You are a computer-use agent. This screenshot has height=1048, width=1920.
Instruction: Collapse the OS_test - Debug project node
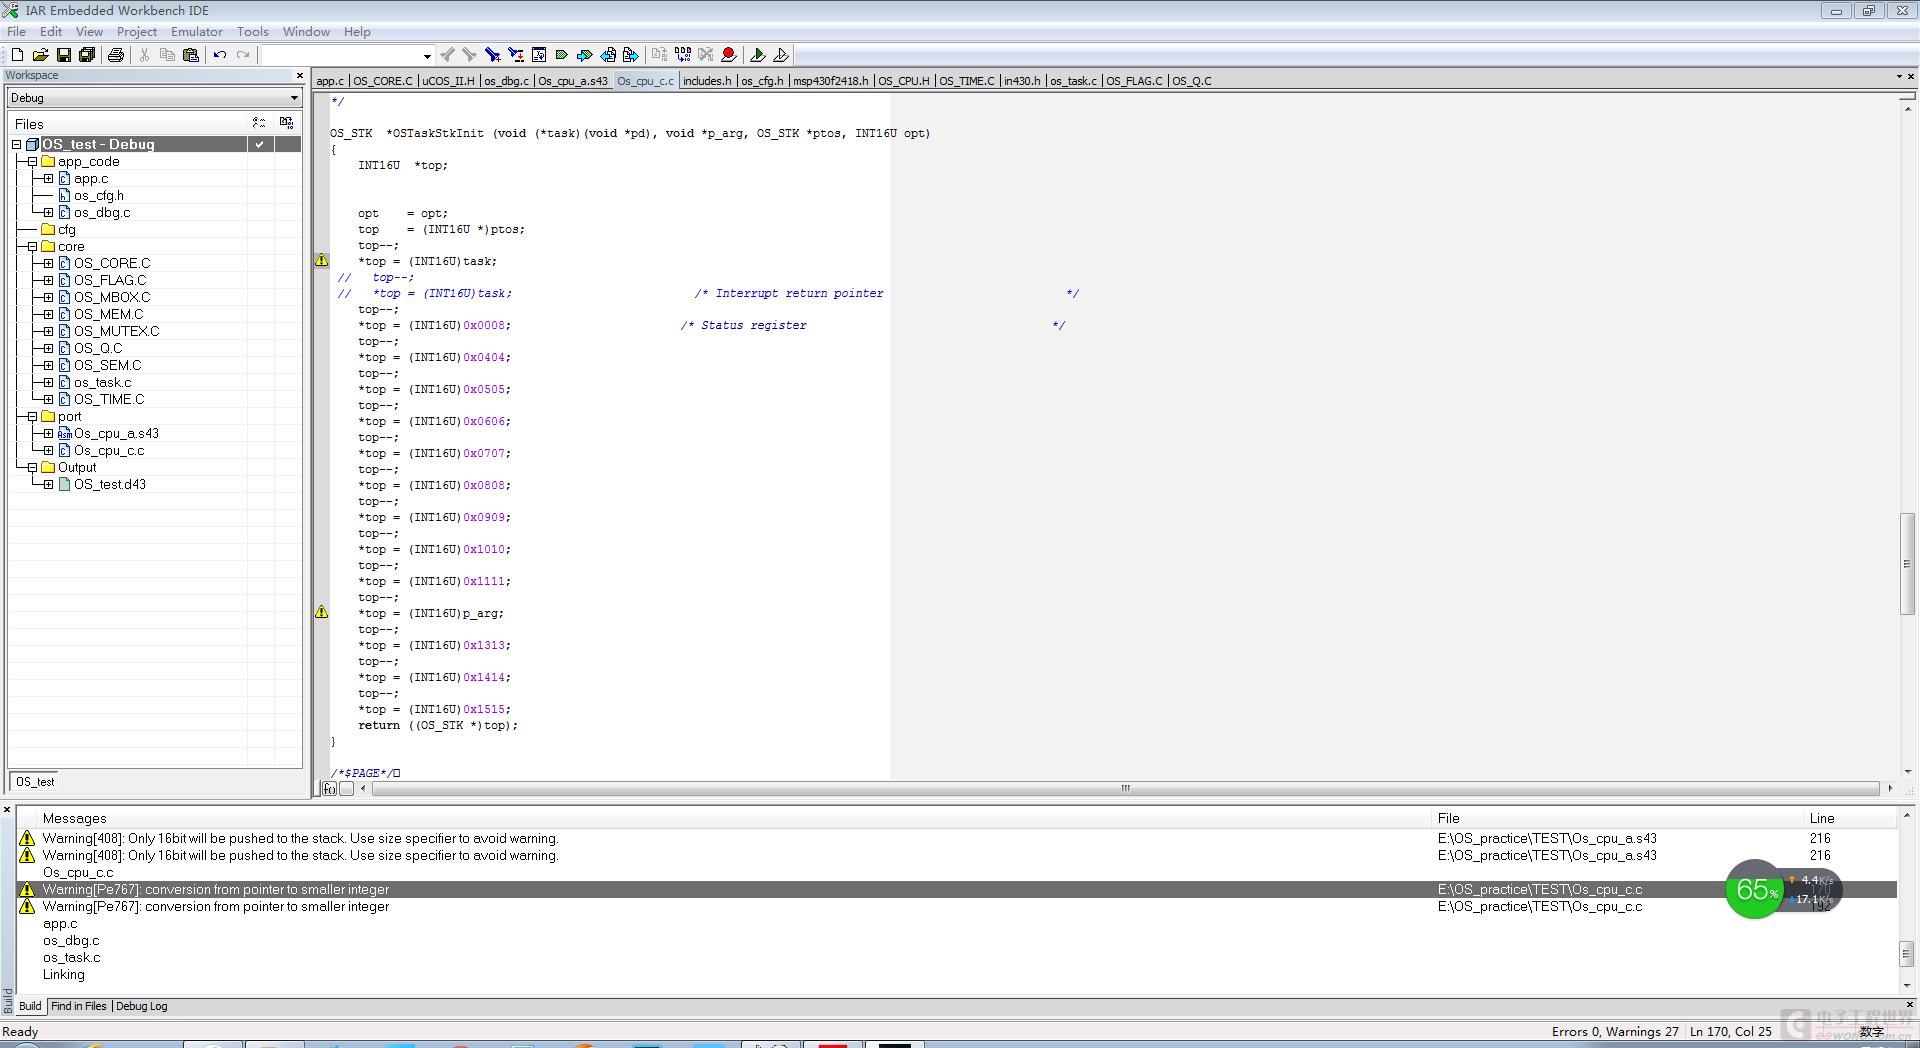click(16, 145)
